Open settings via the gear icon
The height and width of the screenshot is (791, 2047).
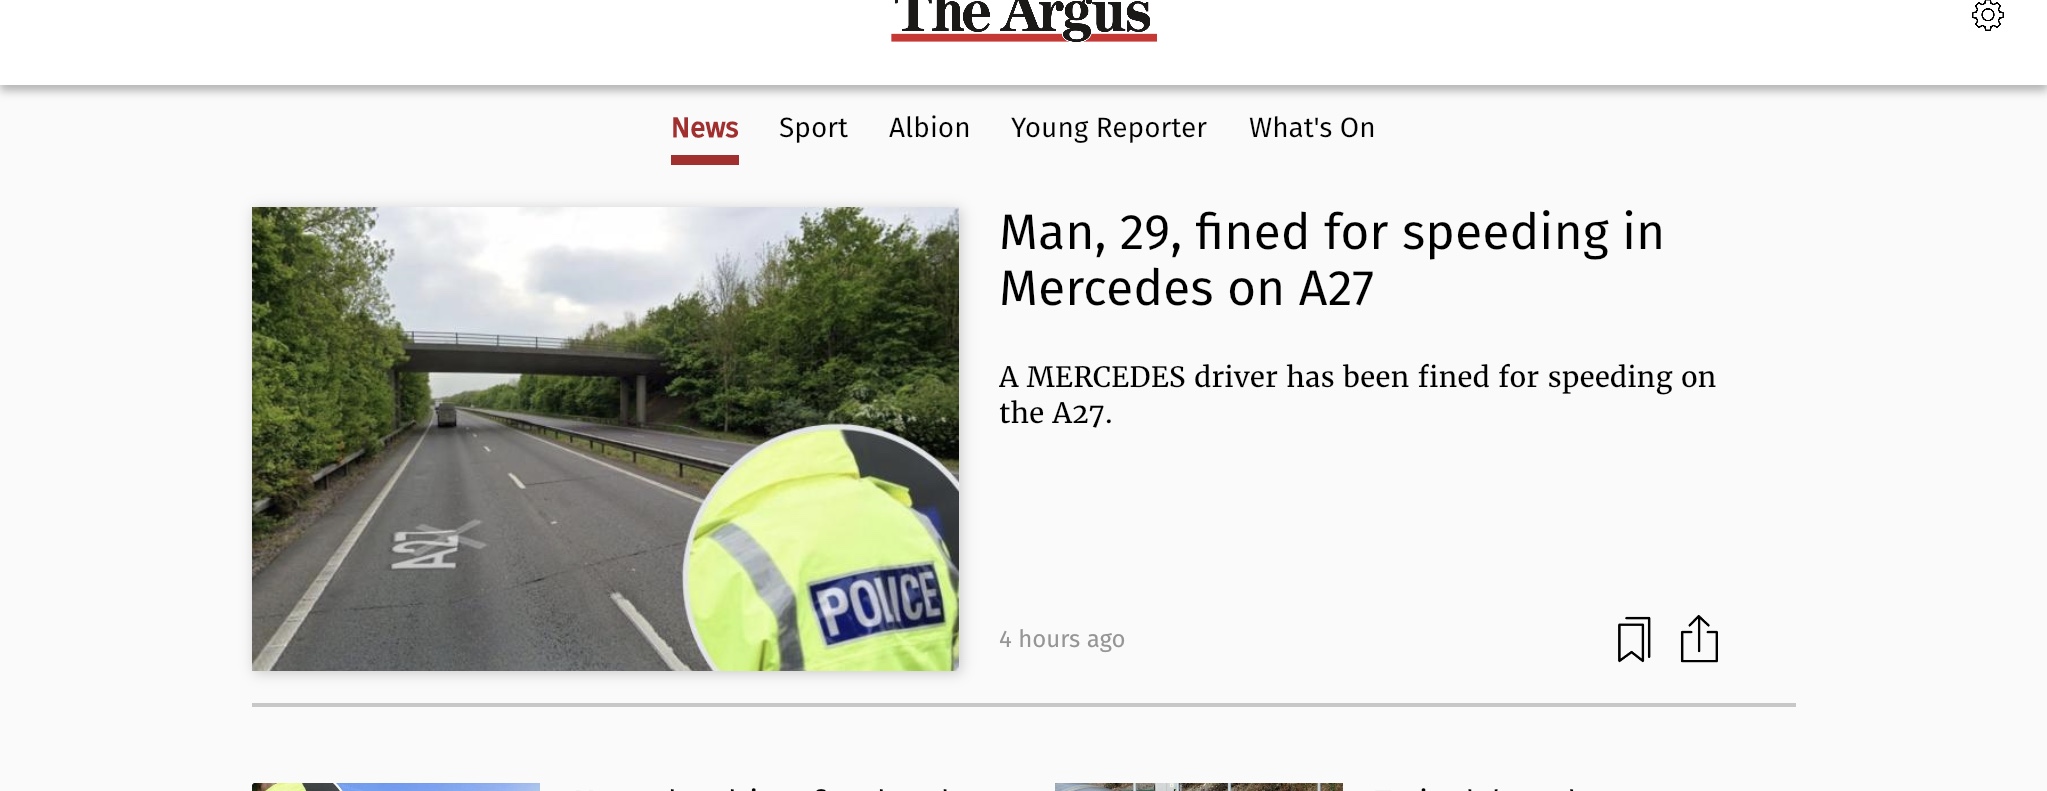(1987, 15)
